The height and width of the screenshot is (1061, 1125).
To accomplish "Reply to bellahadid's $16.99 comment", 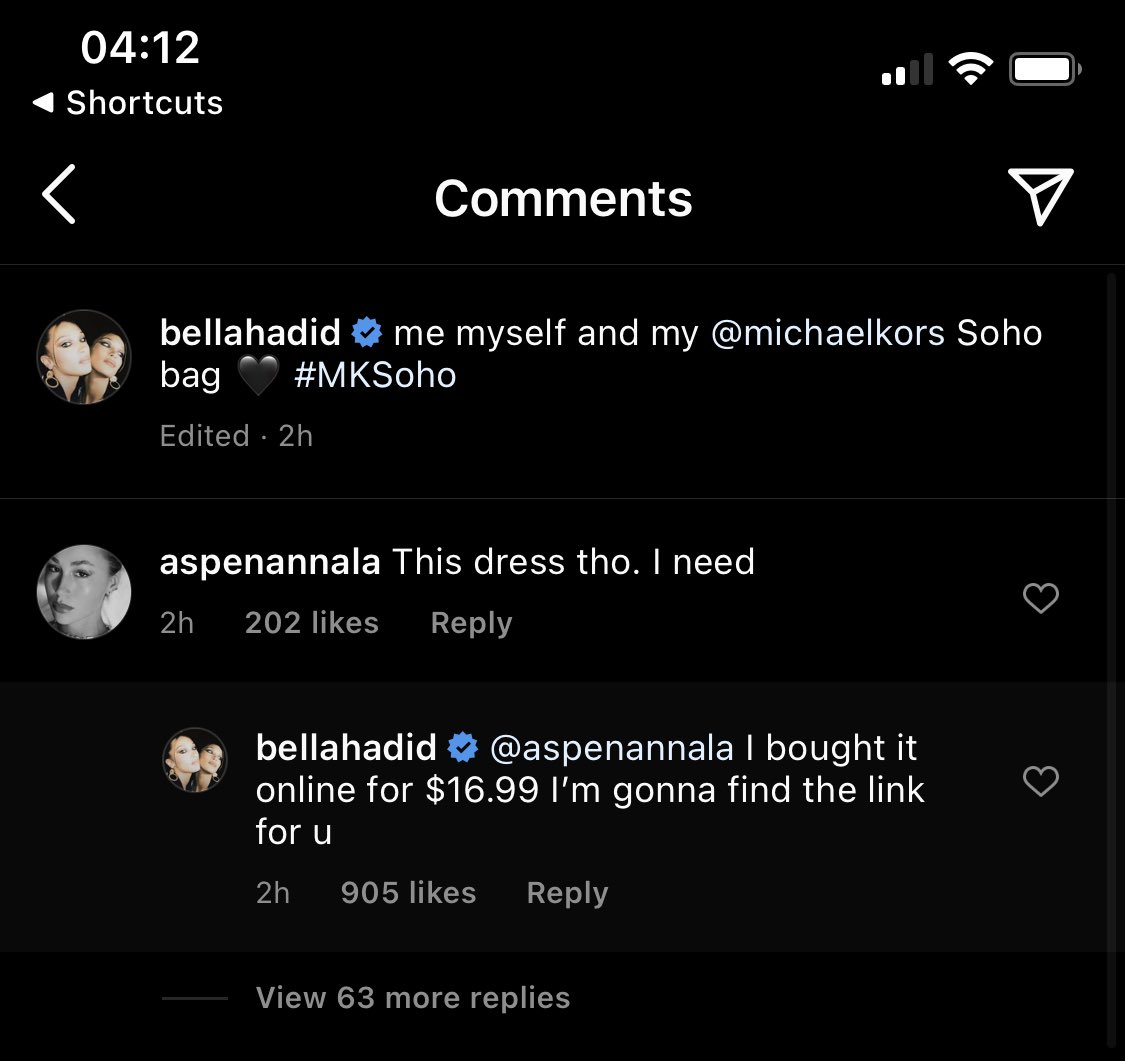I will click(x=567, y=893).
